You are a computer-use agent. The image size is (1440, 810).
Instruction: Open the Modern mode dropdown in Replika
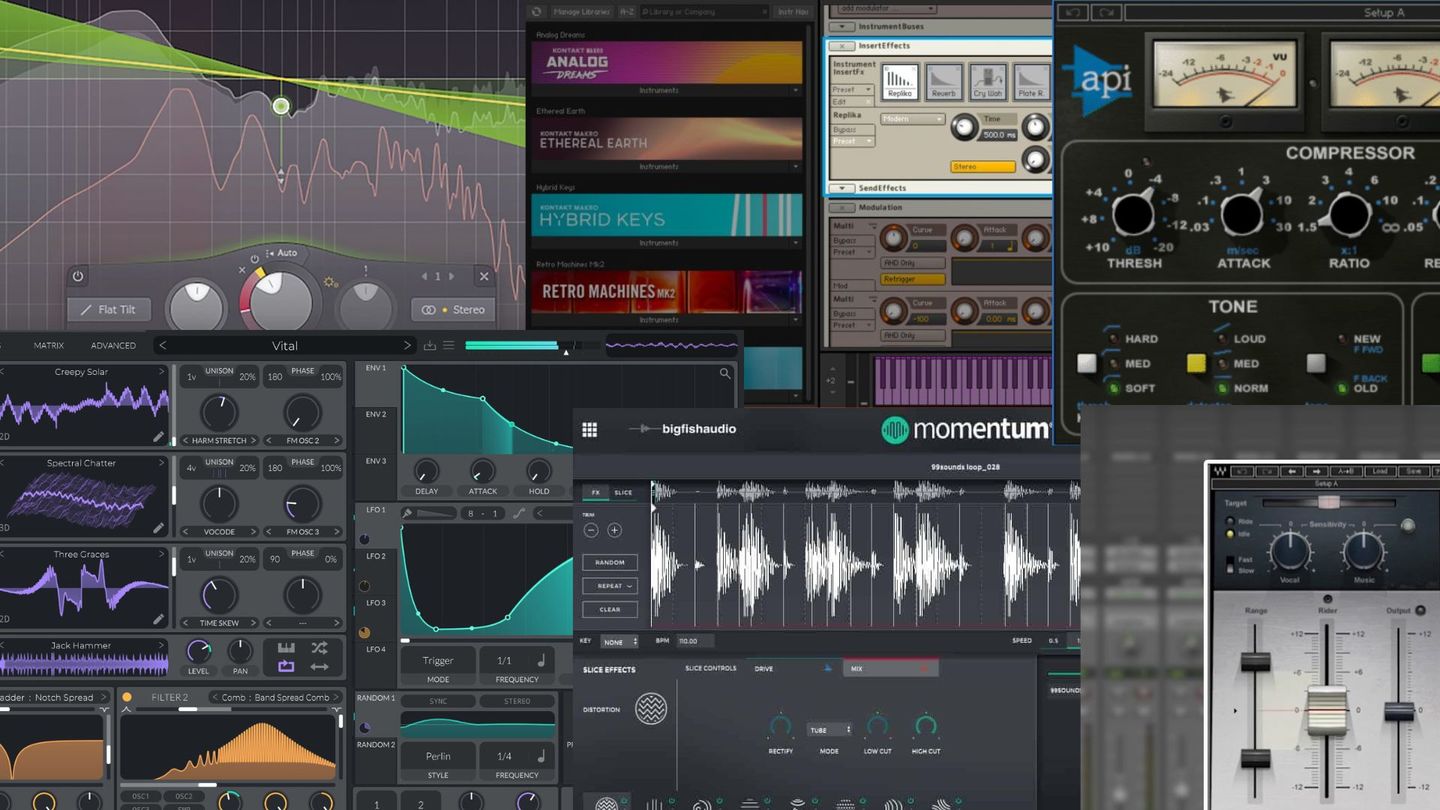(913, 119)
